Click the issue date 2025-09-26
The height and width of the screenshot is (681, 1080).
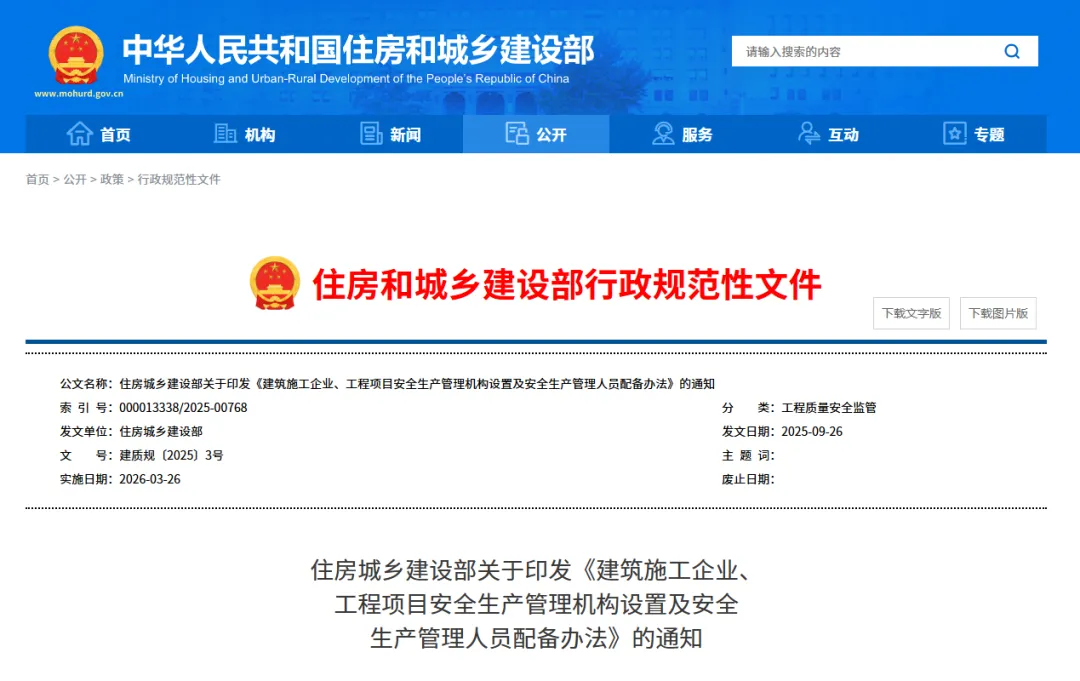click(811, 432)
